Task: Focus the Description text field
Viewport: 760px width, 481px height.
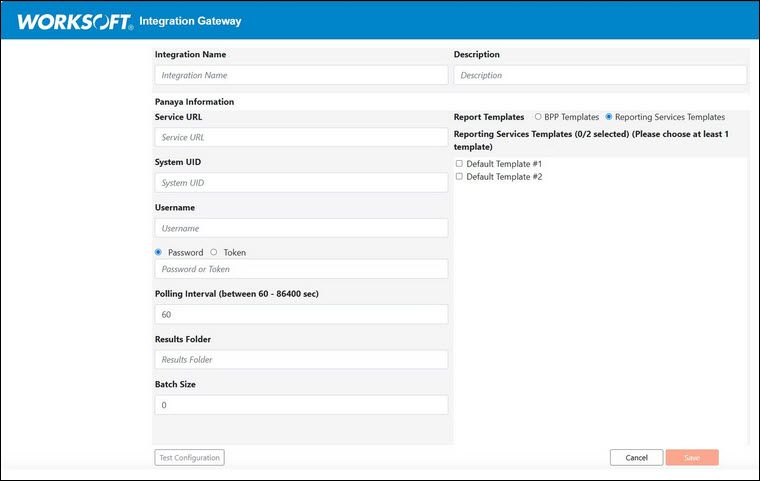Action: click(600, 75)
